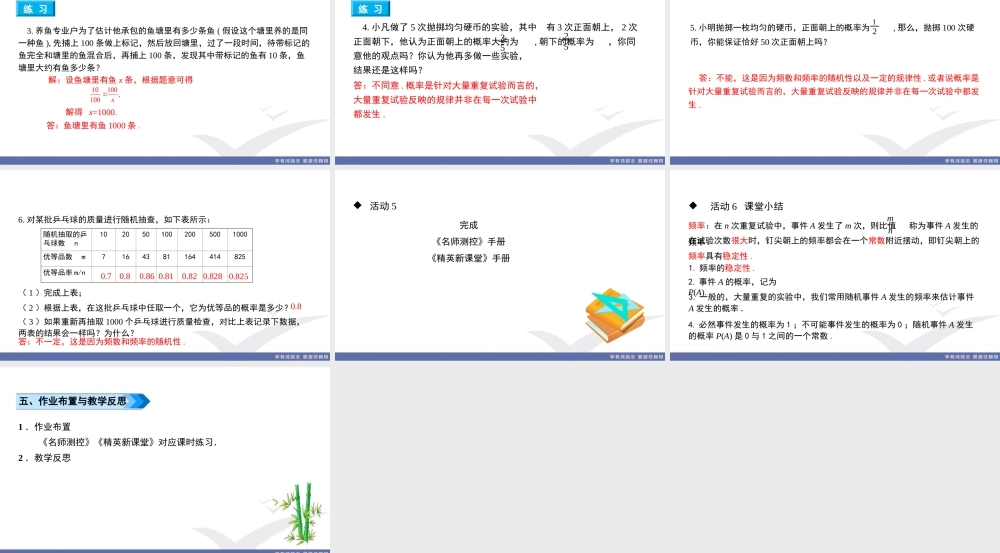Viewport: 1000px width, 553px height.
Task: Click the item 1. 作业布置
Action: [x=44, y=427]
